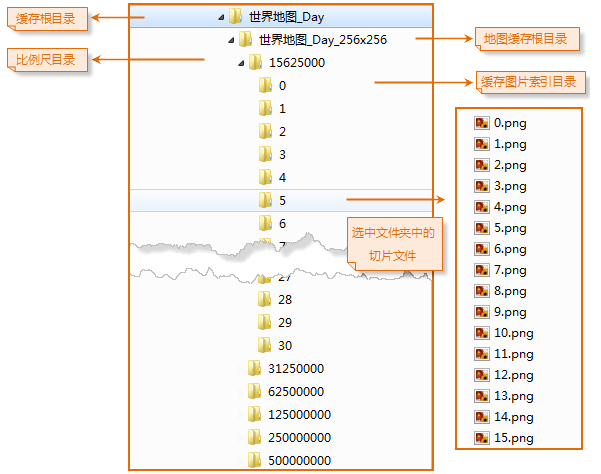The height and width of the screenshot is (474, 601).
Task: Click the image icon of 5.png
Action: (482, 228)
